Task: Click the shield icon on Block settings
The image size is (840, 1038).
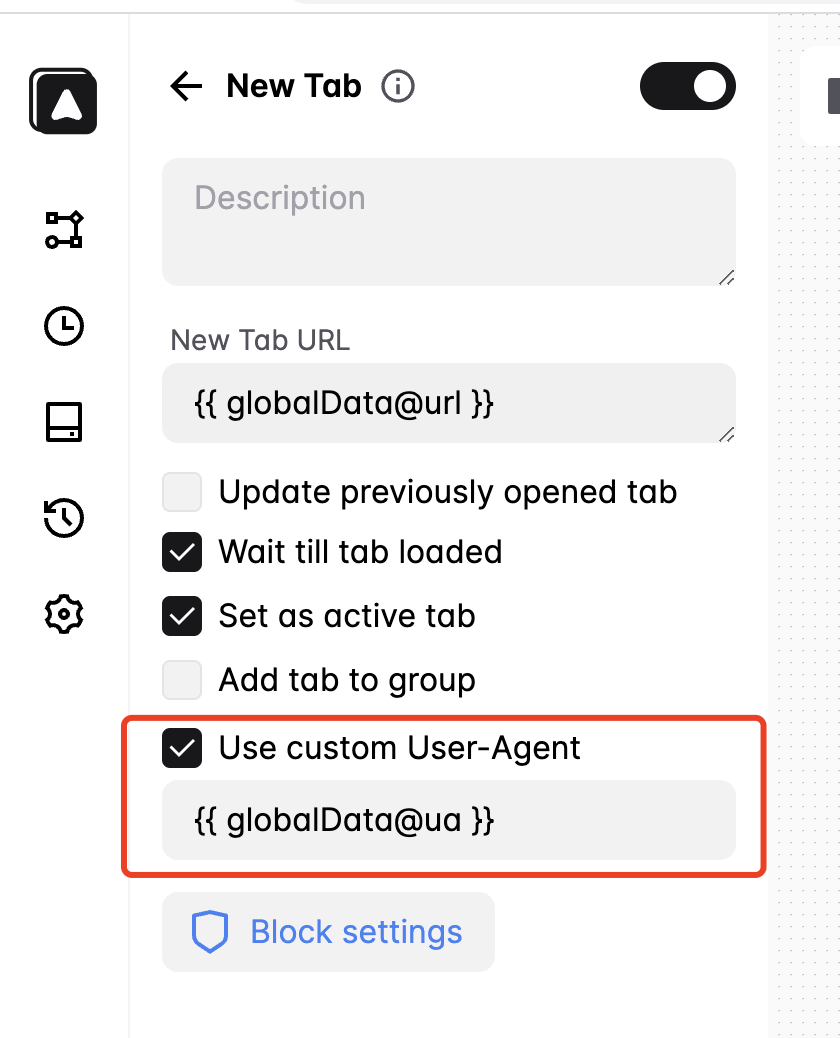Action: tap(208, 931)
